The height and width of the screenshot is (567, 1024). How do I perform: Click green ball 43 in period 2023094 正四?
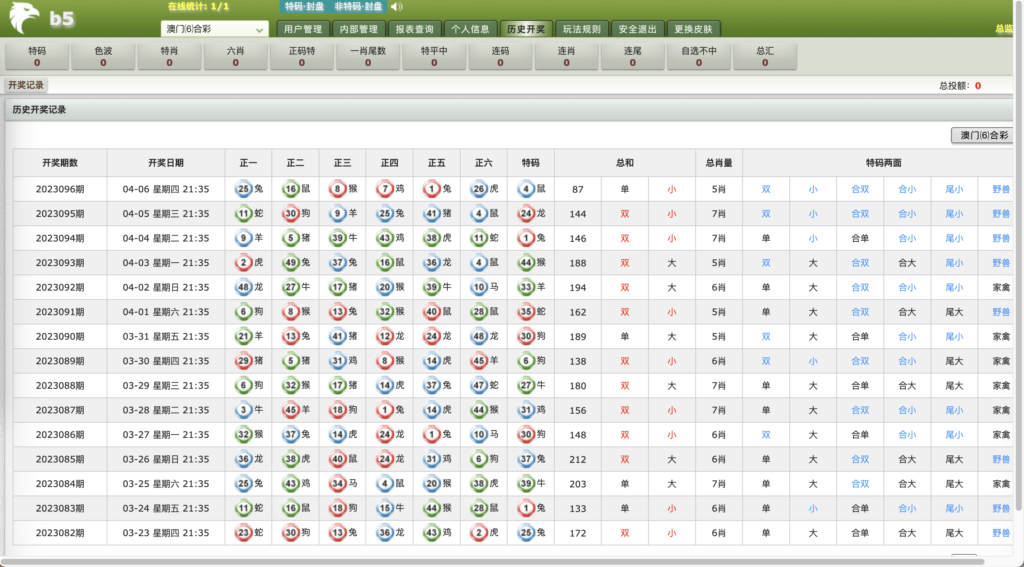point(384,238)
